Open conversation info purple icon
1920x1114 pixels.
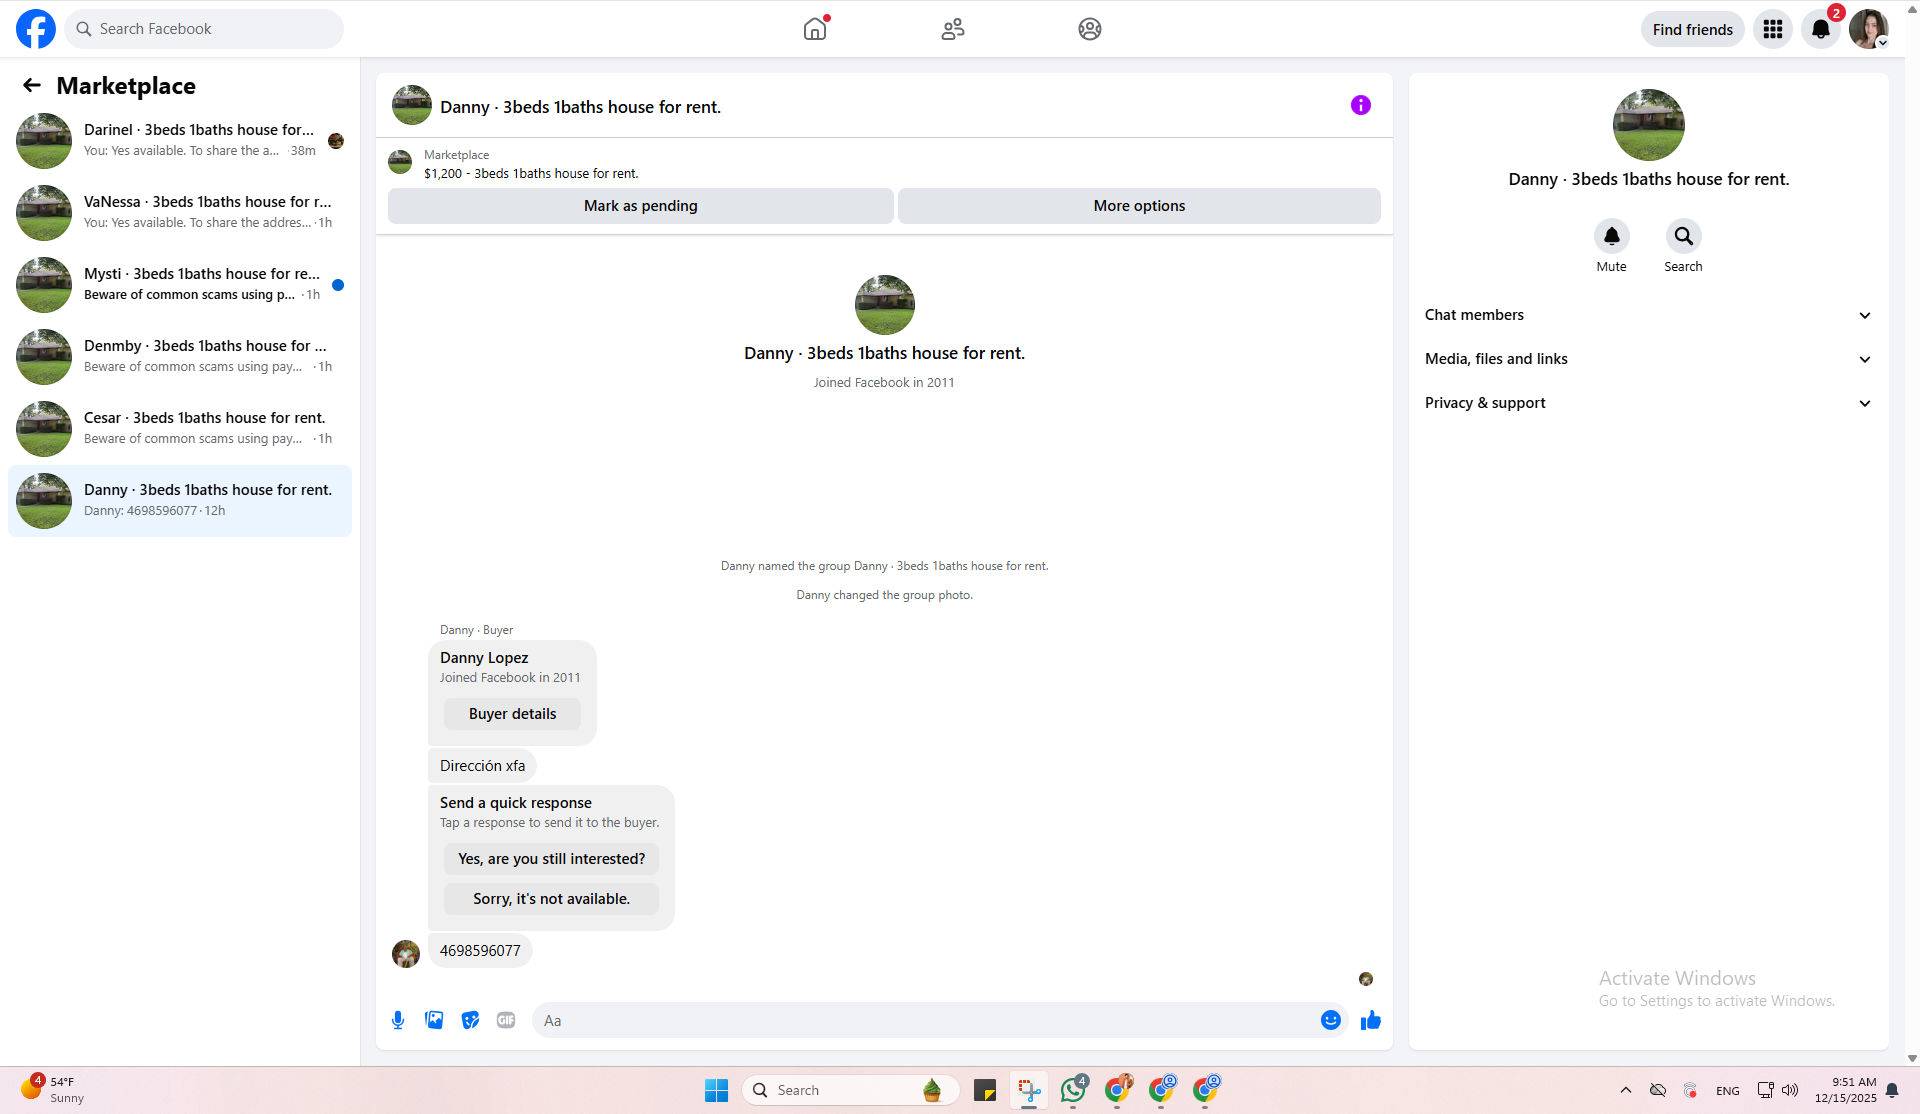(1361, 105)
